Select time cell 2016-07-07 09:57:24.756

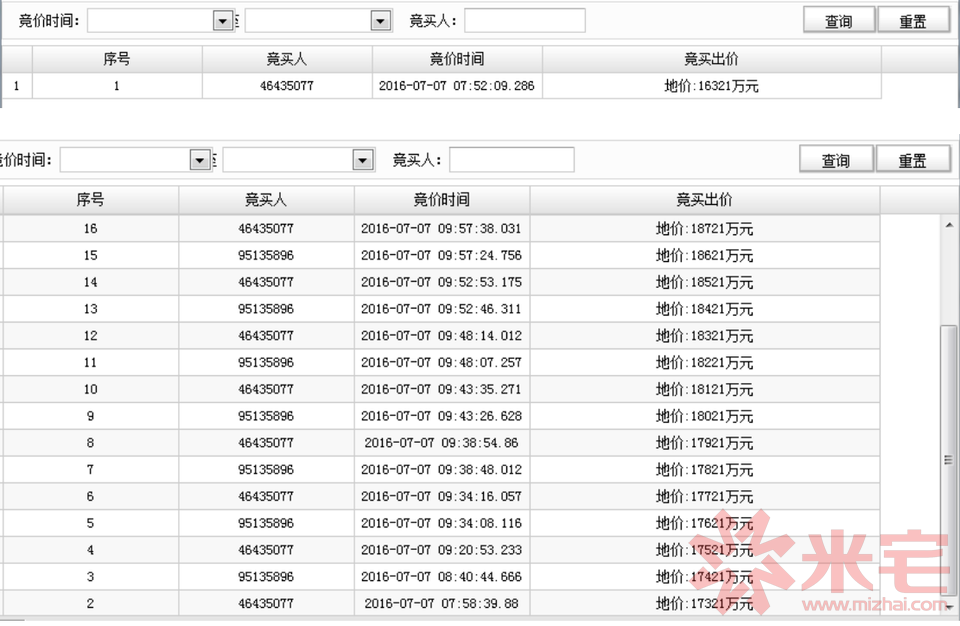(441, 255)
